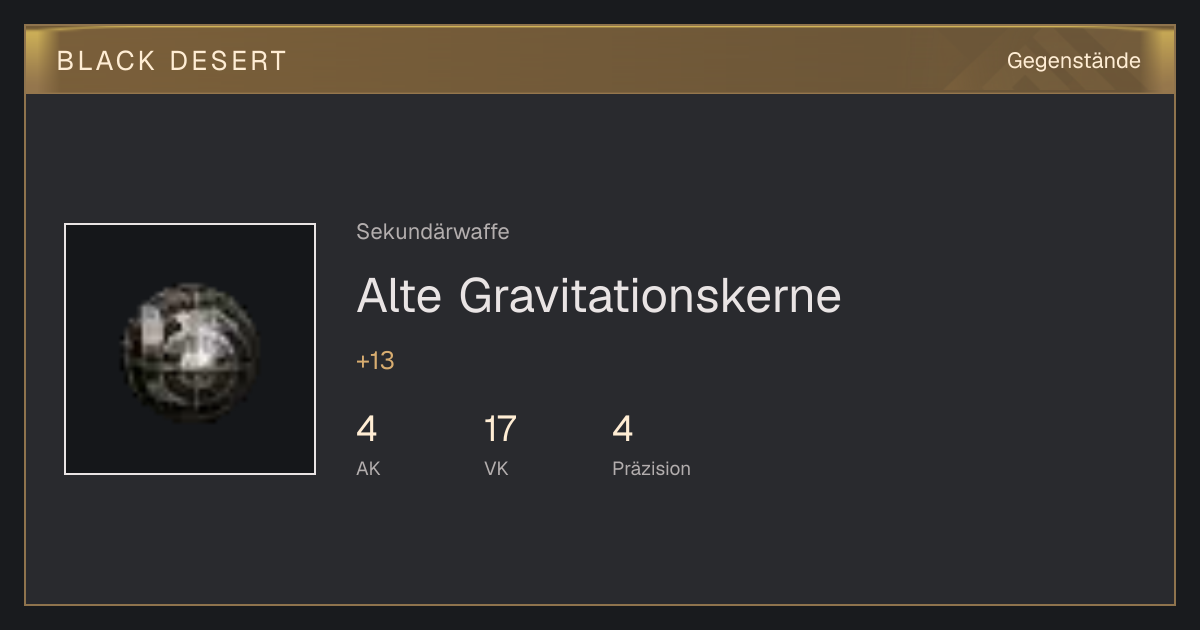Open the Gegenstände link in header

1073,61
